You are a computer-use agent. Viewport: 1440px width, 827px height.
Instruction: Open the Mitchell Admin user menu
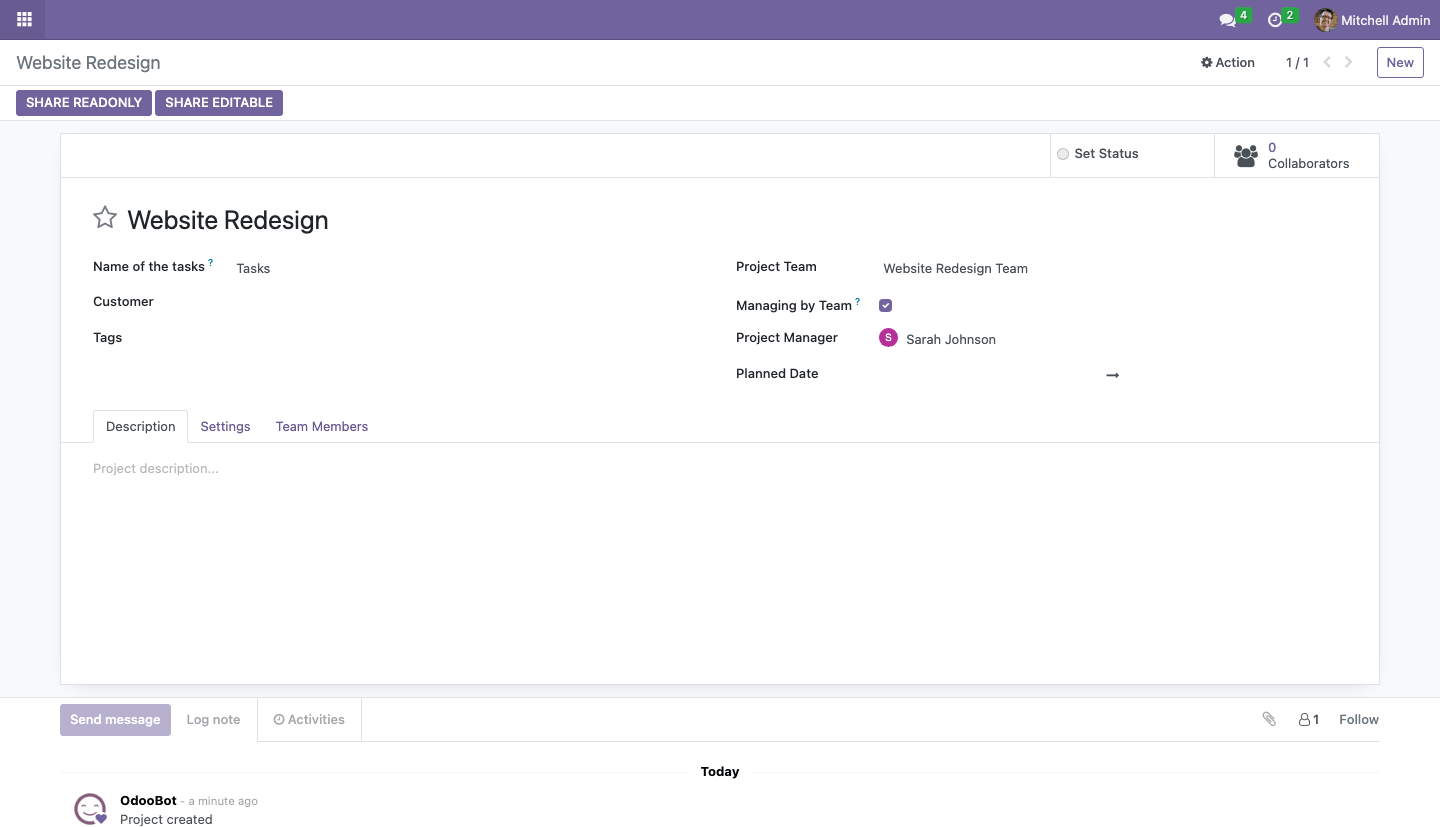tap(1372, 20)
